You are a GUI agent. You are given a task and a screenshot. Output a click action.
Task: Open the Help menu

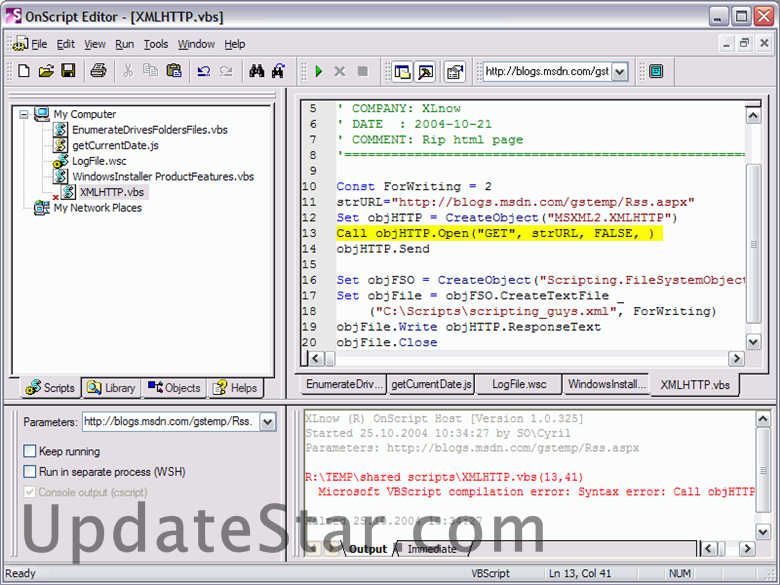tap(234, 44)
